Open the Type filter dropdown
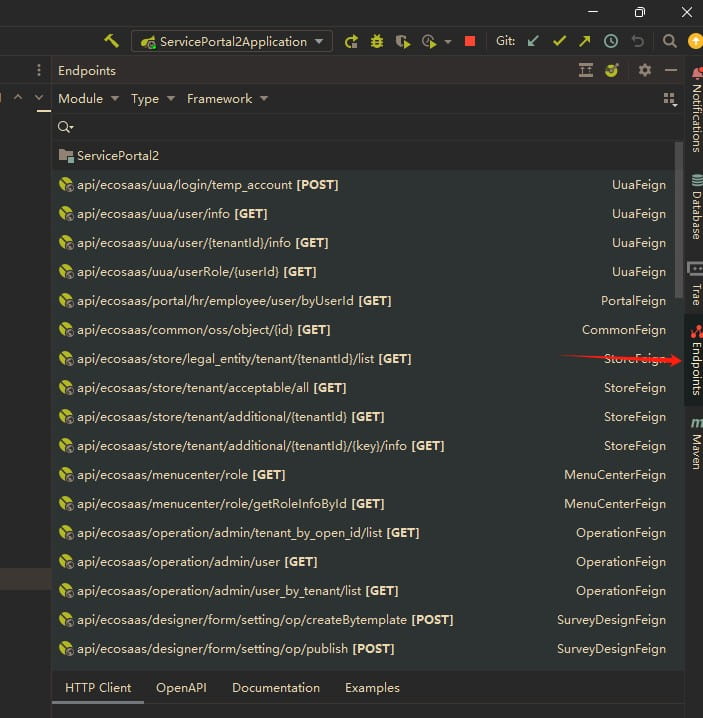703x718 pixels. tap(152, 98)
